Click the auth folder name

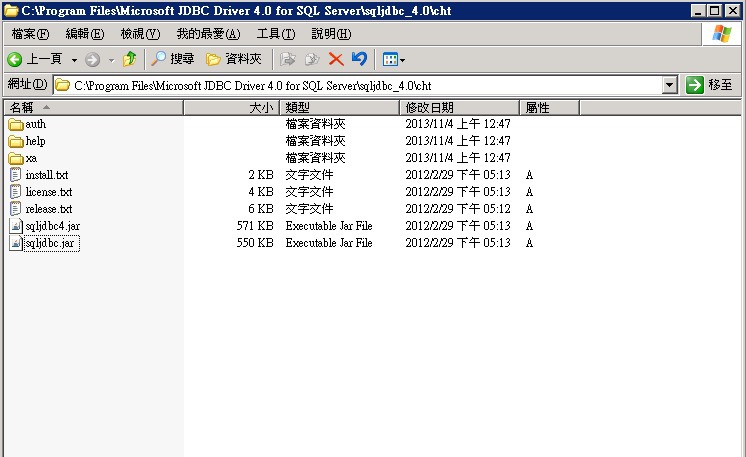(36, 124)
